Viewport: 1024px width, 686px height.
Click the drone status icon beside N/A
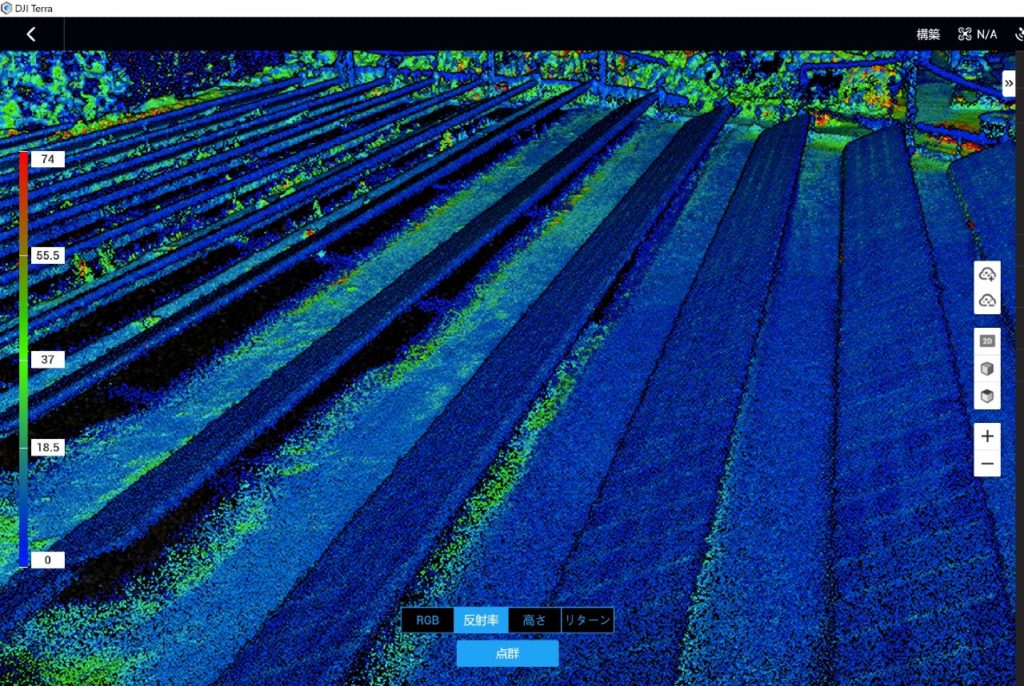(963, 33)
